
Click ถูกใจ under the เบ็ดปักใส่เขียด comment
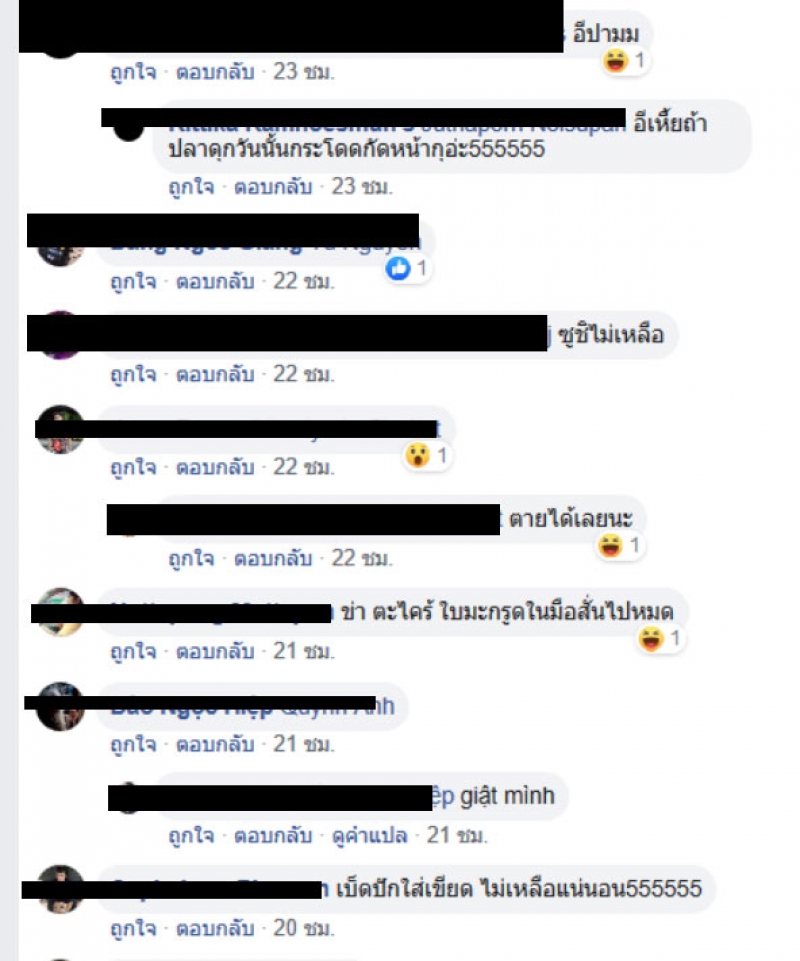tap(133, 929)
